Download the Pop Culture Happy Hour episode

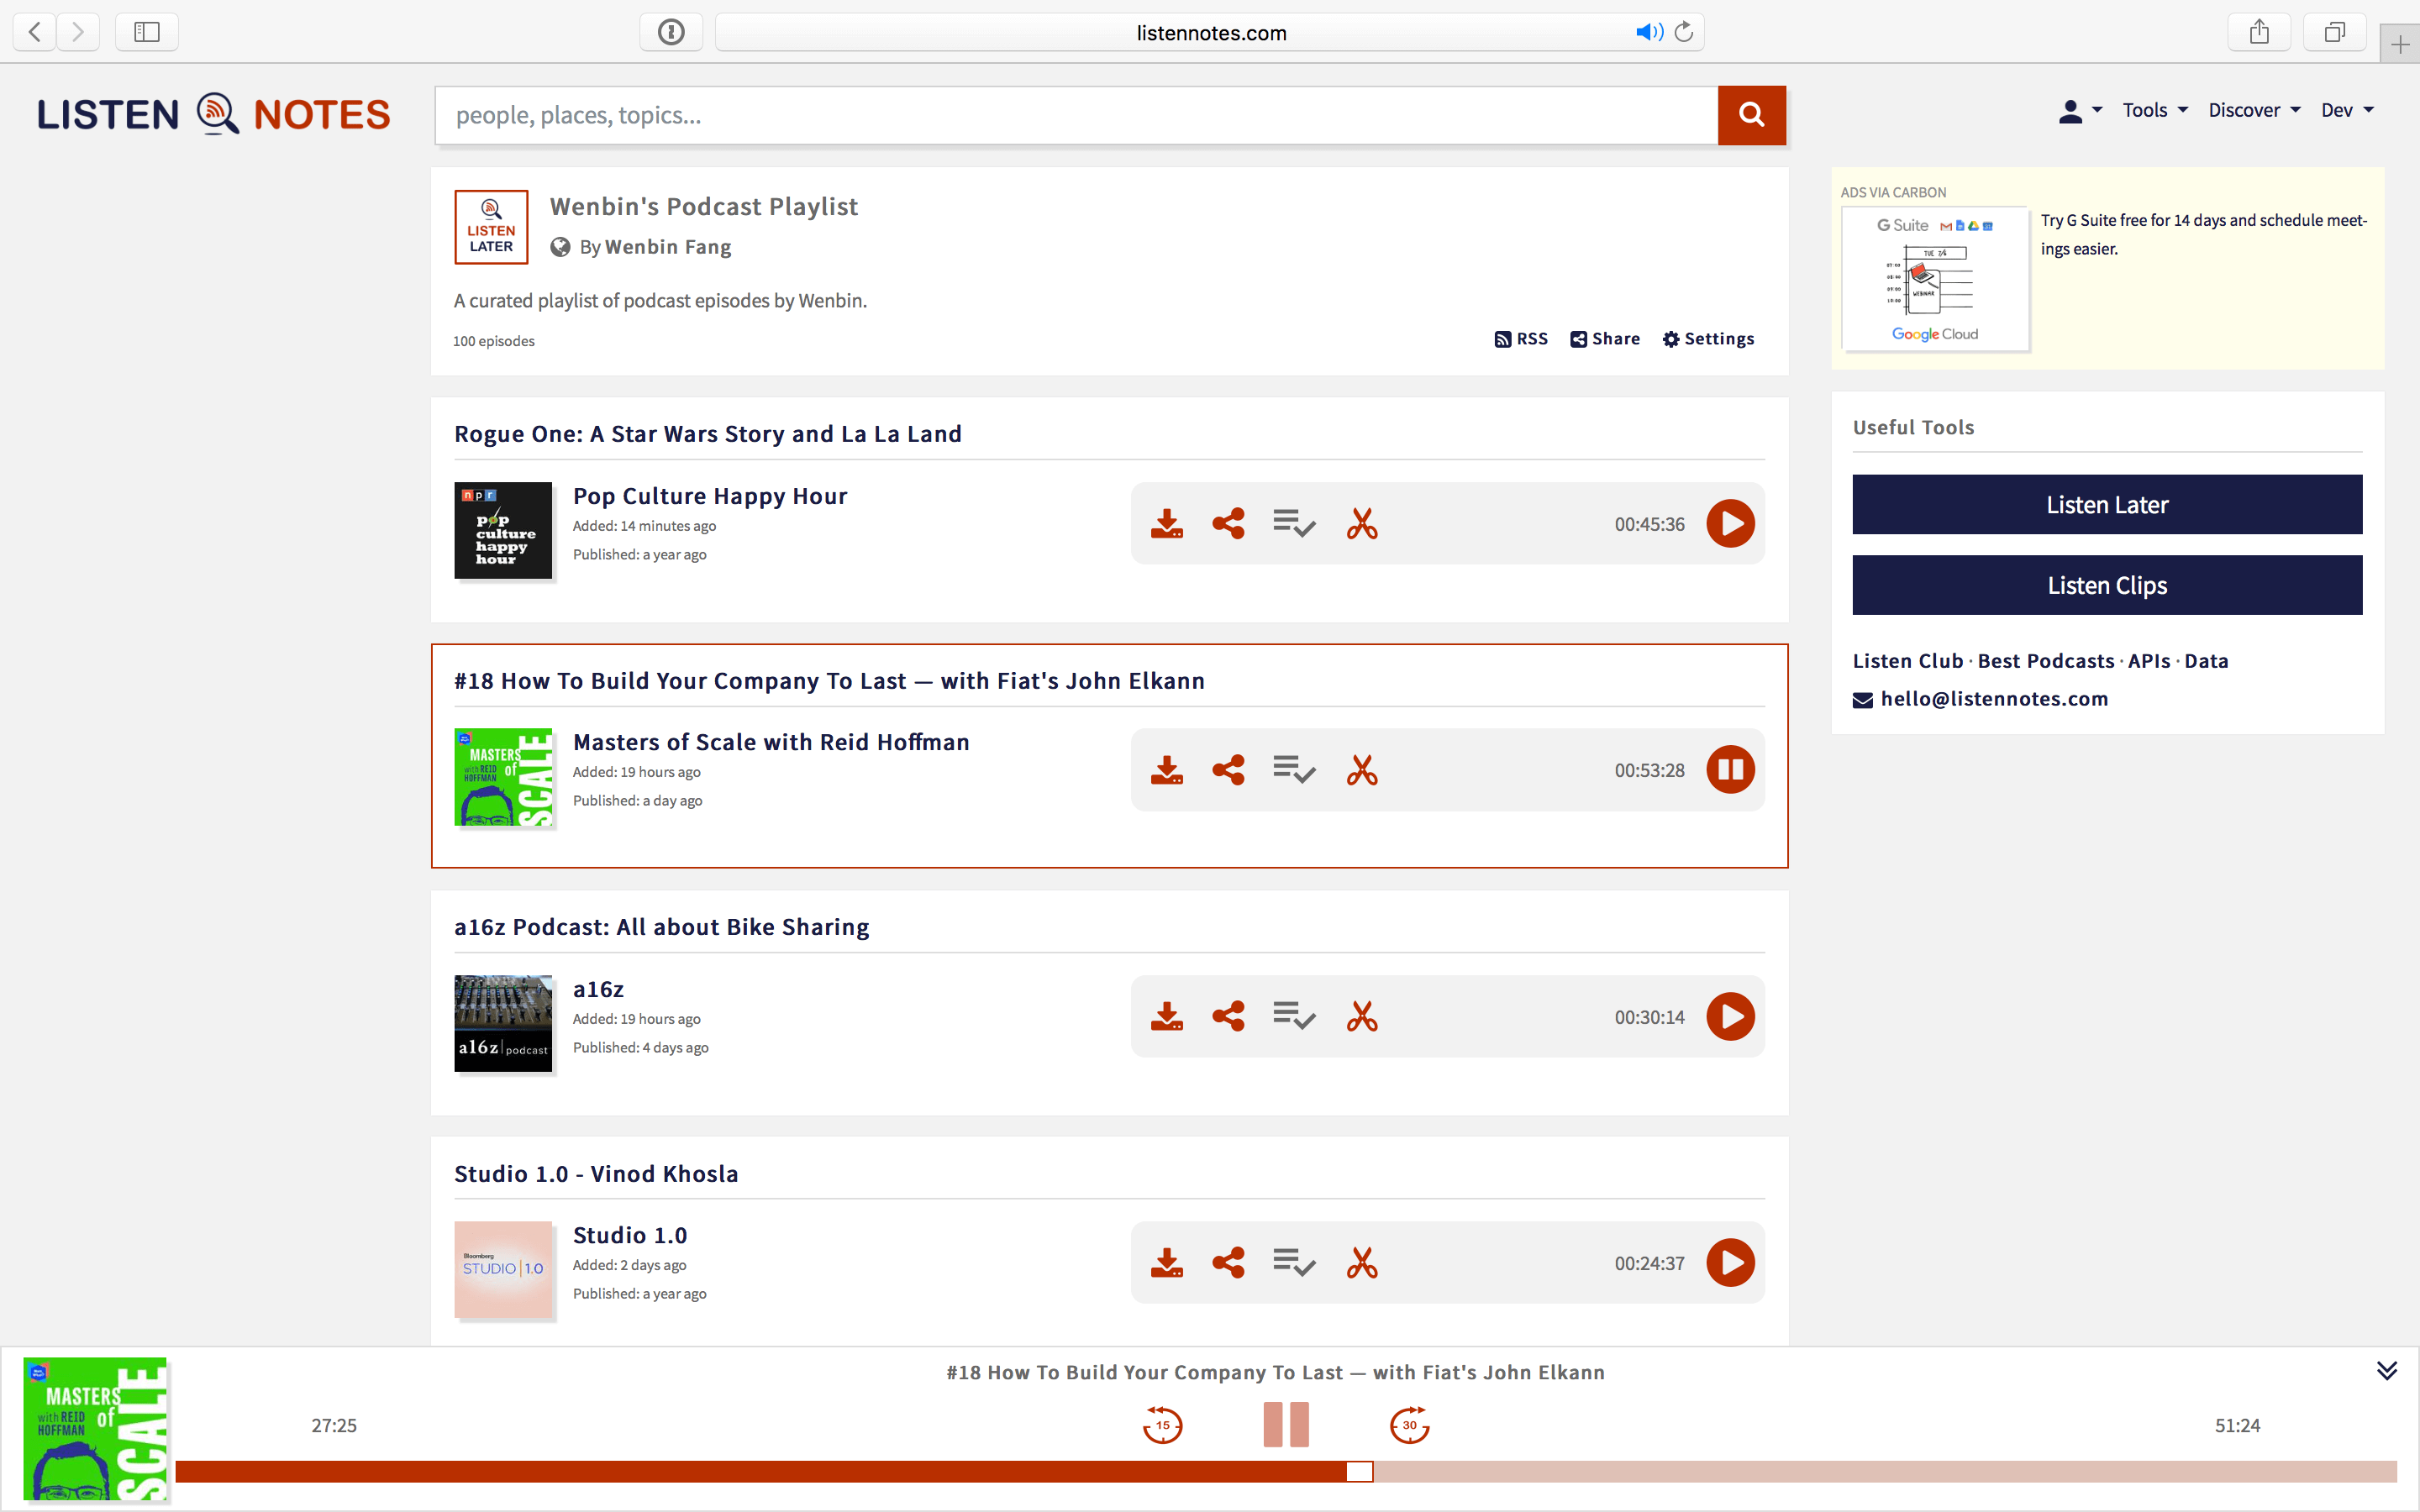[1166, 524]
